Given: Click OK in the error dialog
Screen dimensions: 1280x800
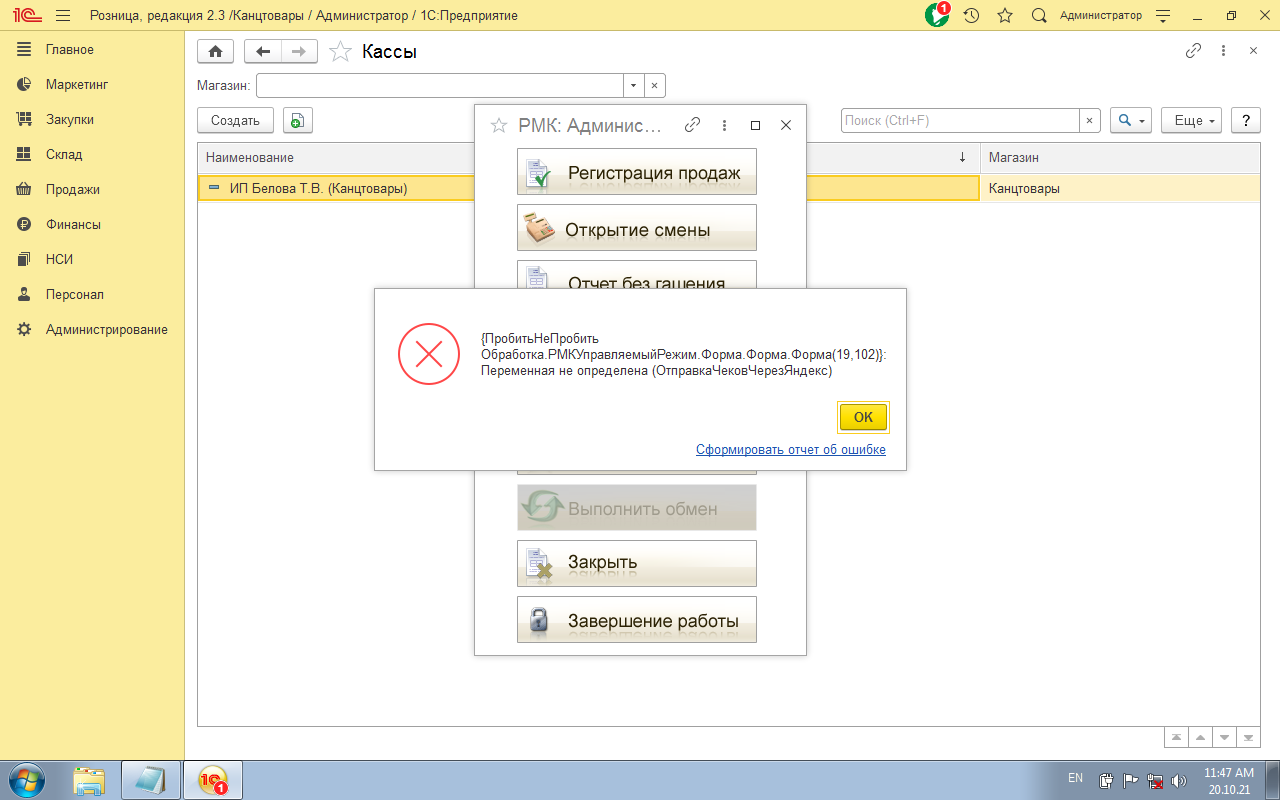Looking at the screenshot, I should [863, 417].
